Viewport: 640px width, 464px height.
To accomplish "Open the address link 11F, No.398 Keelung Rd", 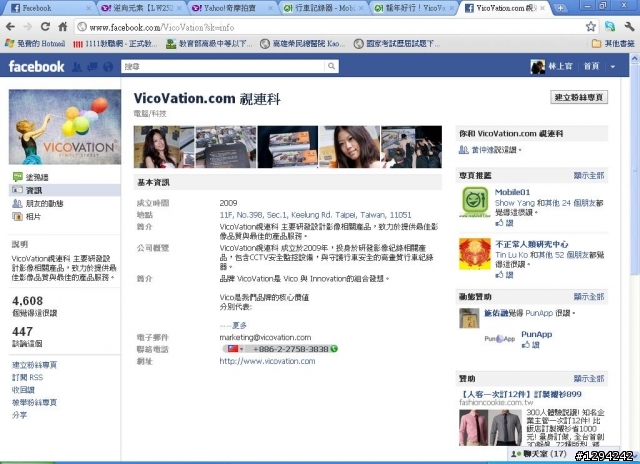I will tap(315, 215).
